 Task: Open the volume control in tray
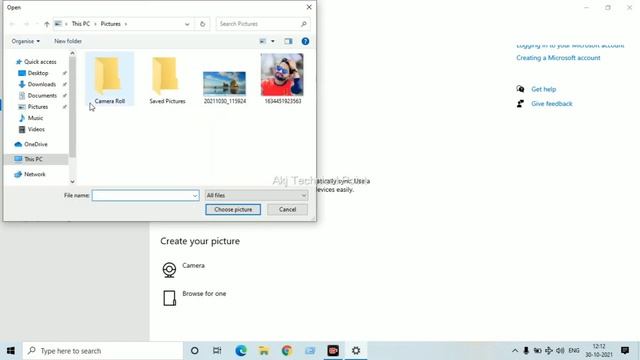[560, 351]
